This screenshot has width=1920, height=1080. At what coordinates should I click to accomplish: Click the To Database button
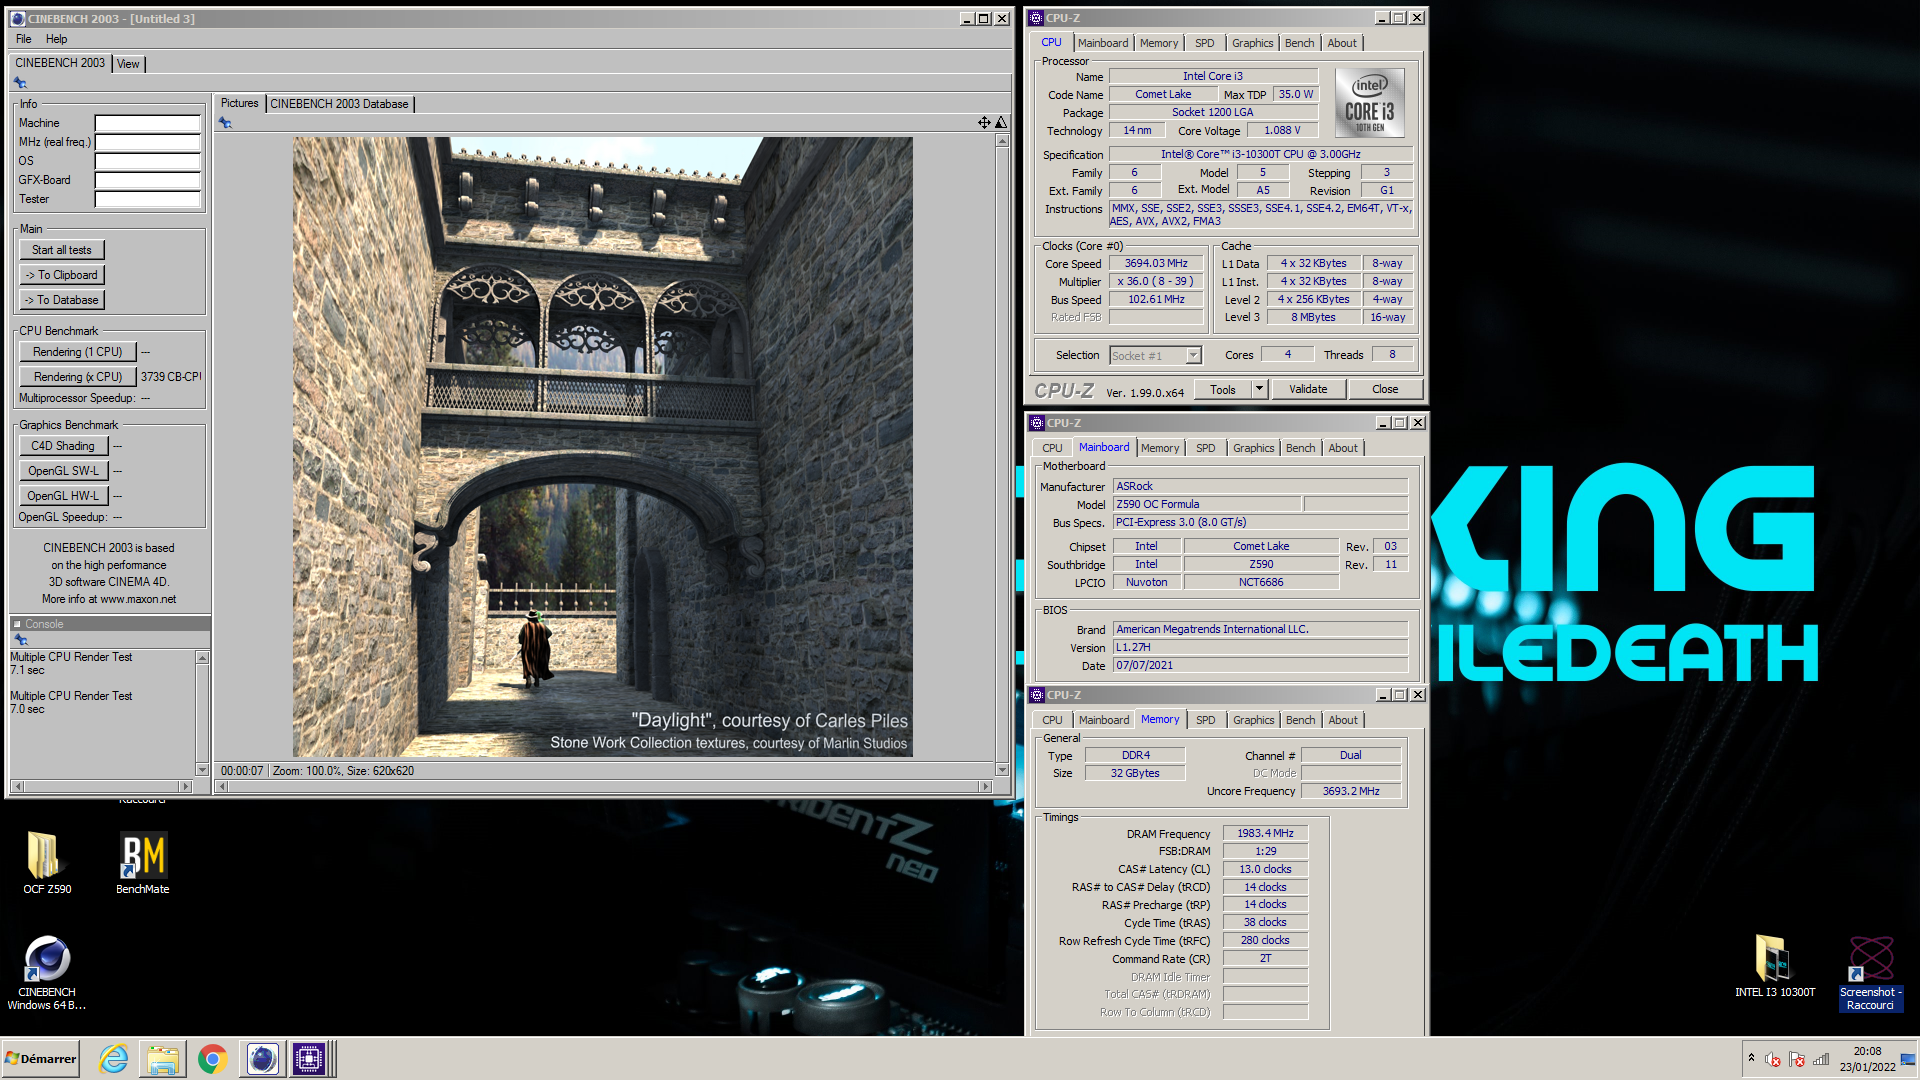coord(62,300)
